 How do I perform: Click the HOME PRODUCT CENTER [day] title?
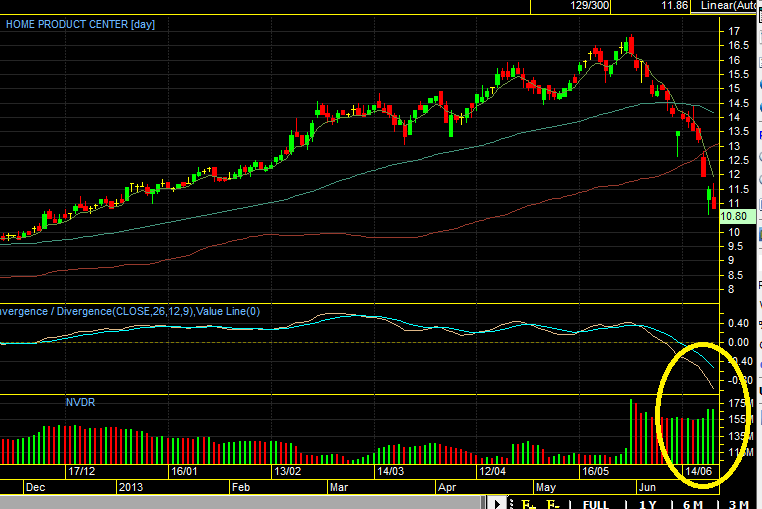click(x=80, y=24)
